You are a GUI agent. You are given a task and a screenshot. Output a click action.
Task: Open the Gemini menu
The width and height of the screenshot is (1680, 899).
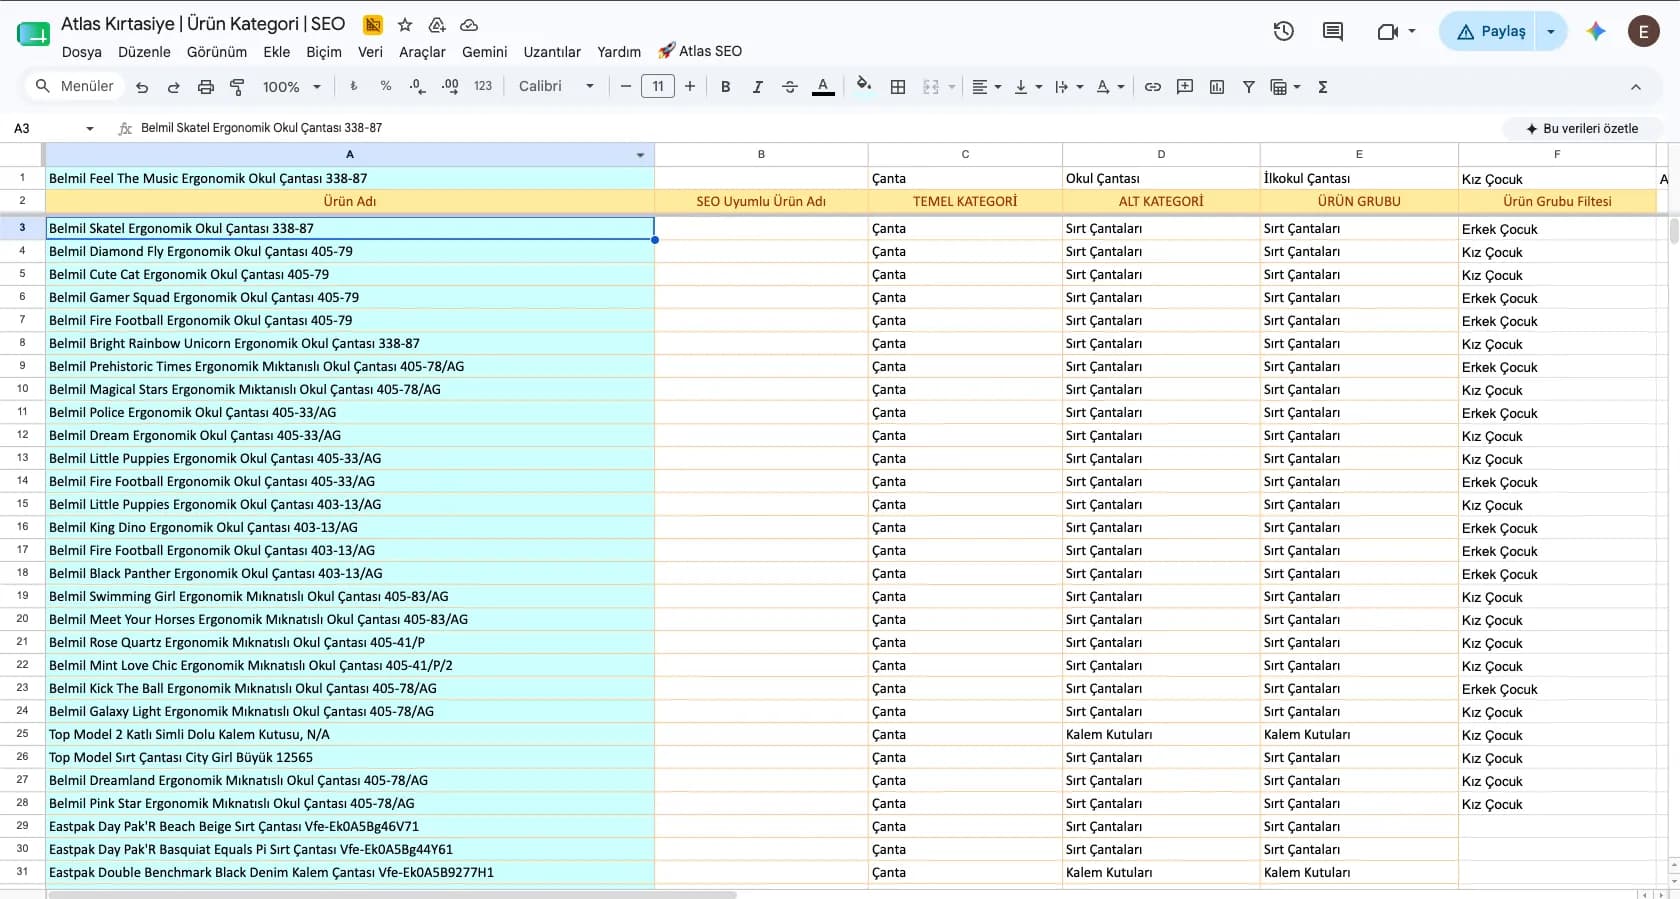click(x=484, y=52)
